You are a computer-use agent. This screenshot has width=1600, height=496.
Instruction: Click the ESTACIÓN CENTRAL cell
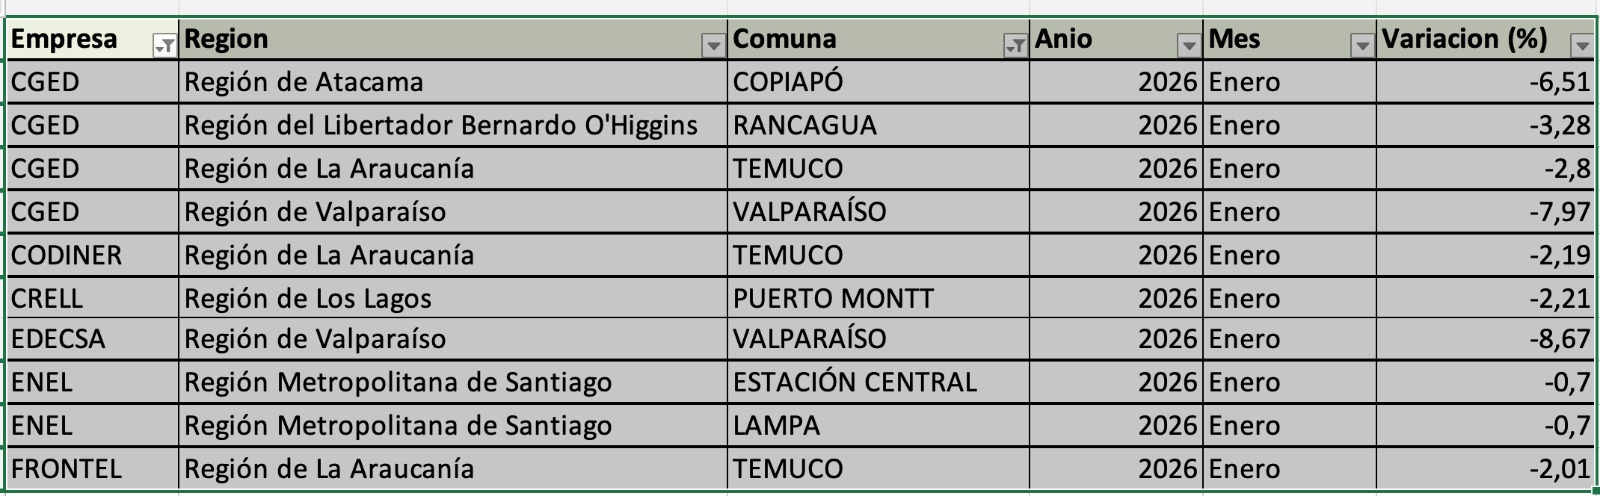tap(854, 383)
